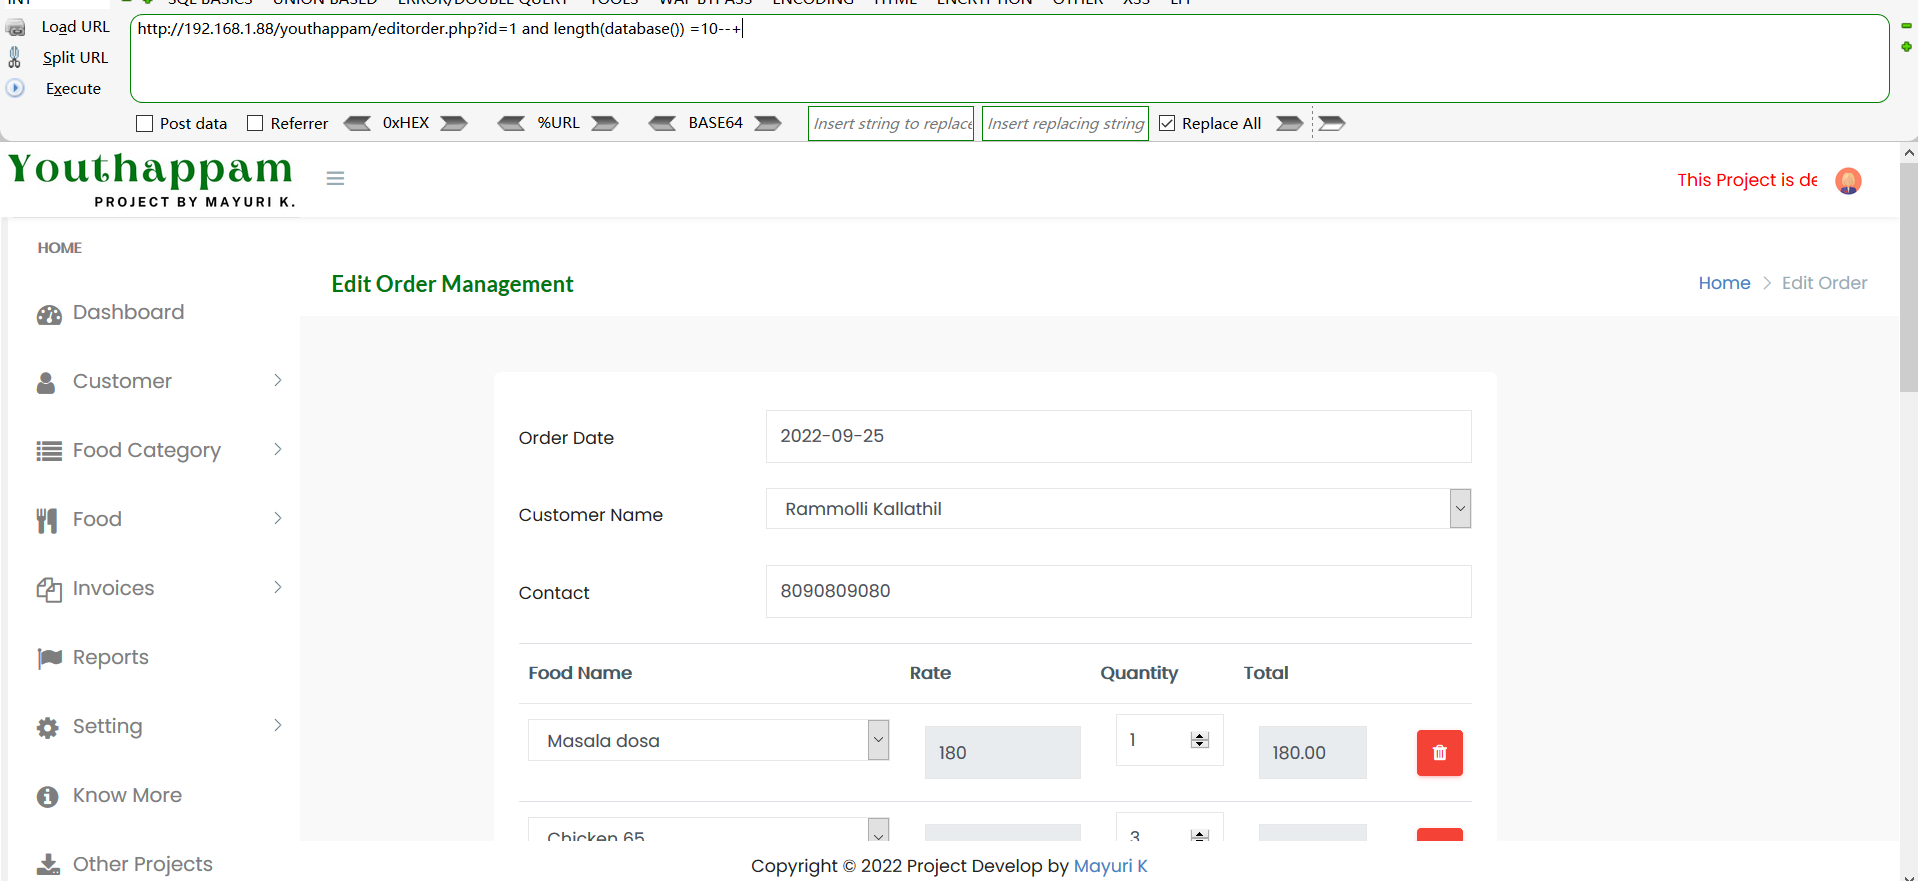Click the first arrow after Replace All
1918x881 pixels.
tap(1290, 123)
